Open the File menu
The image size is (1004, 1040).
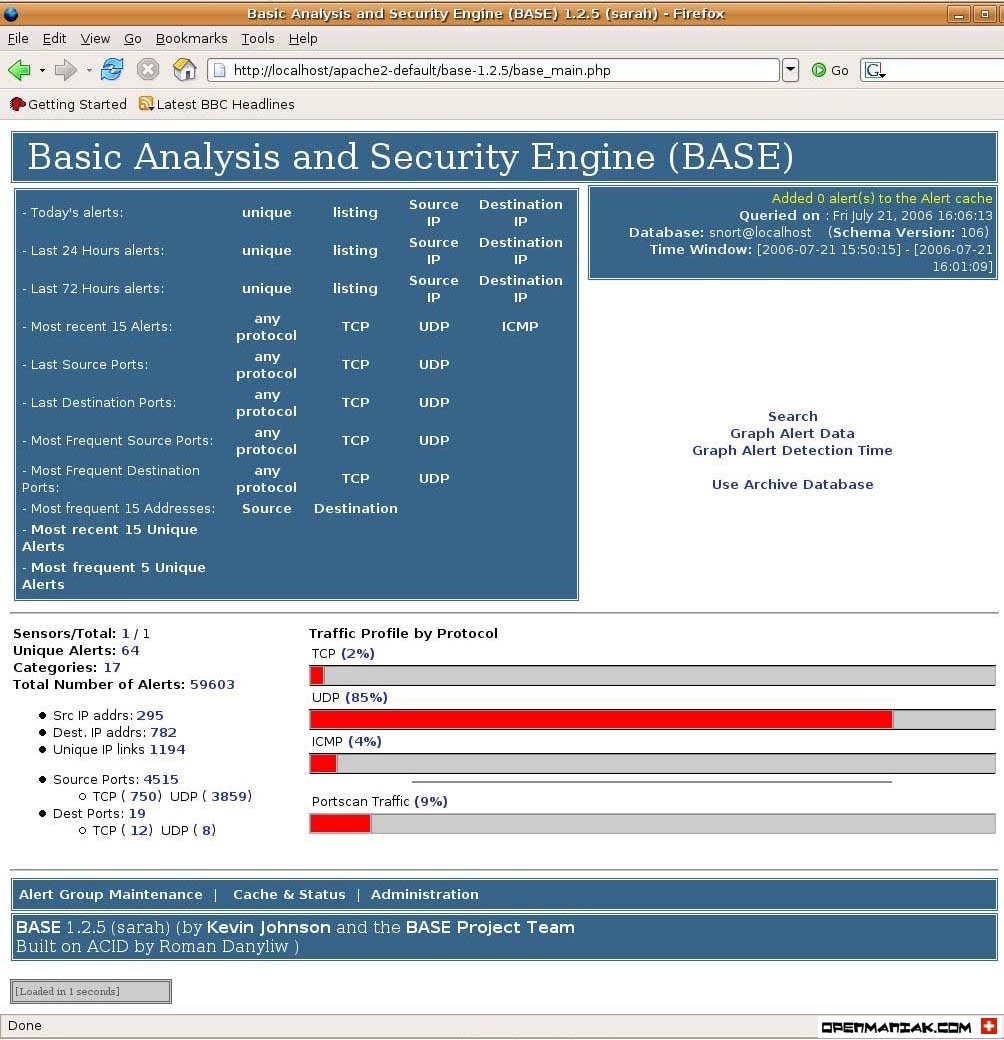click(18, 38)
